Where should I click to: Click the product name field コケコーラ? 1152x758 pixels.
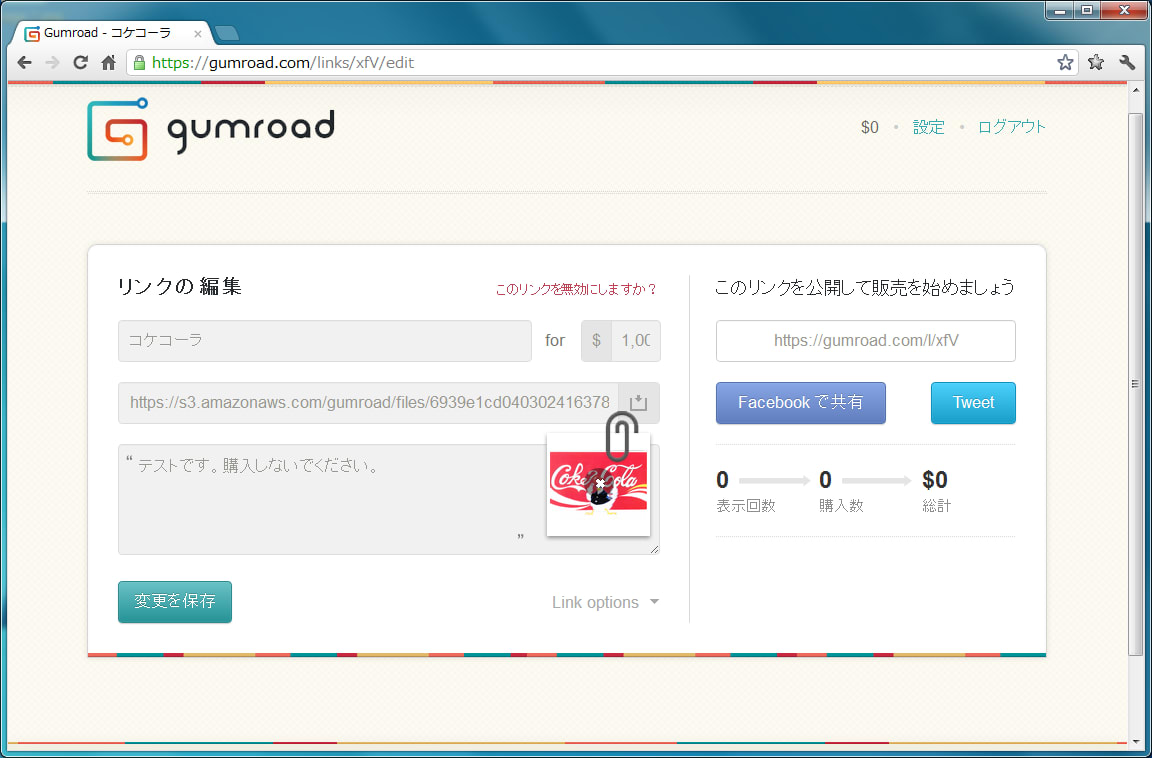(x=324, y=341)
